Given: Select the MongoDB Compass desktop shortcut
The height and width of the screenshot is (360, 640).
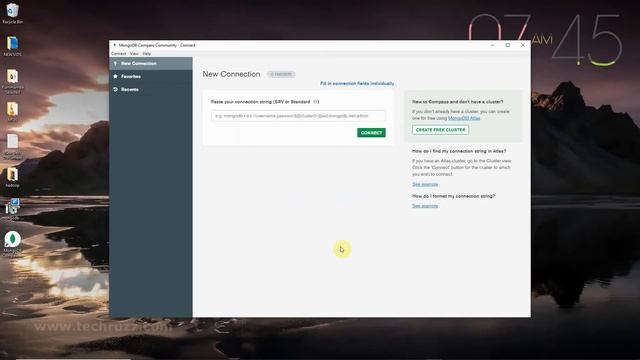Looking at the screenshot, I should click(12, 243).
